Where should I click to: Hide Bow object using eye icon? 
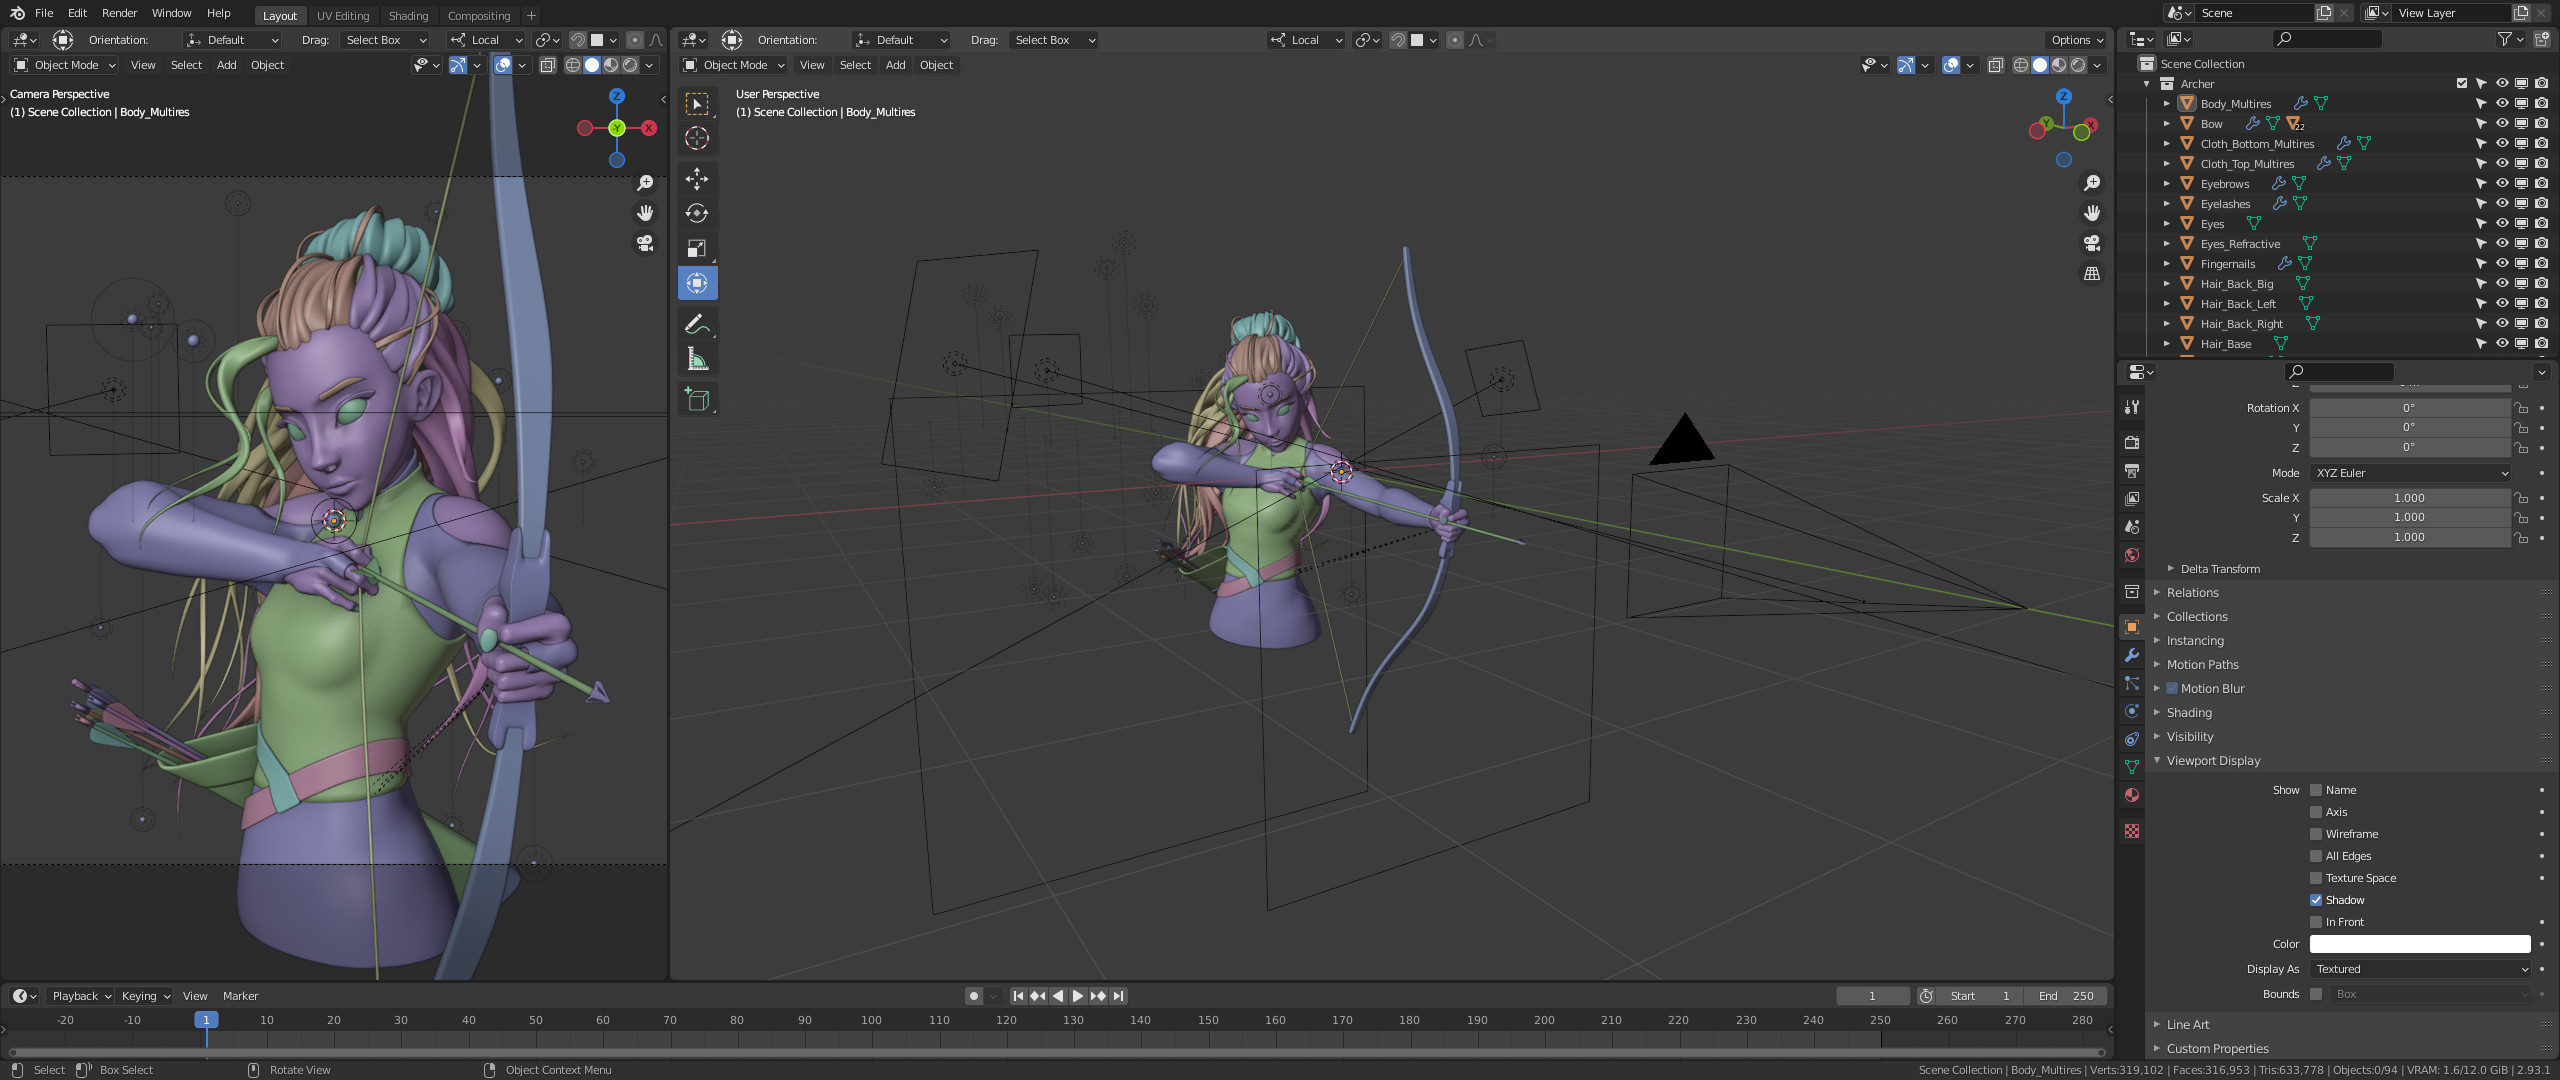pos(2501,124)
